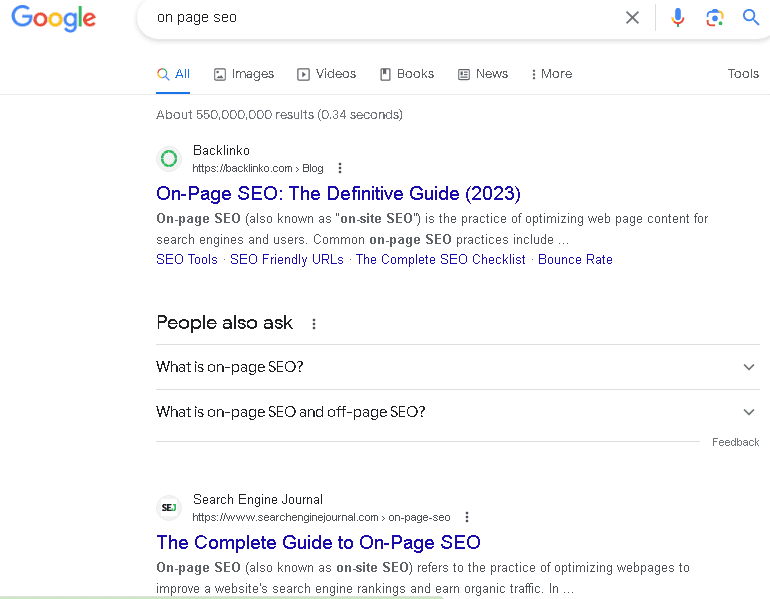Click the Search Engine Journal SEJ favicon
770x599 pixels.
tap(169, 508)
